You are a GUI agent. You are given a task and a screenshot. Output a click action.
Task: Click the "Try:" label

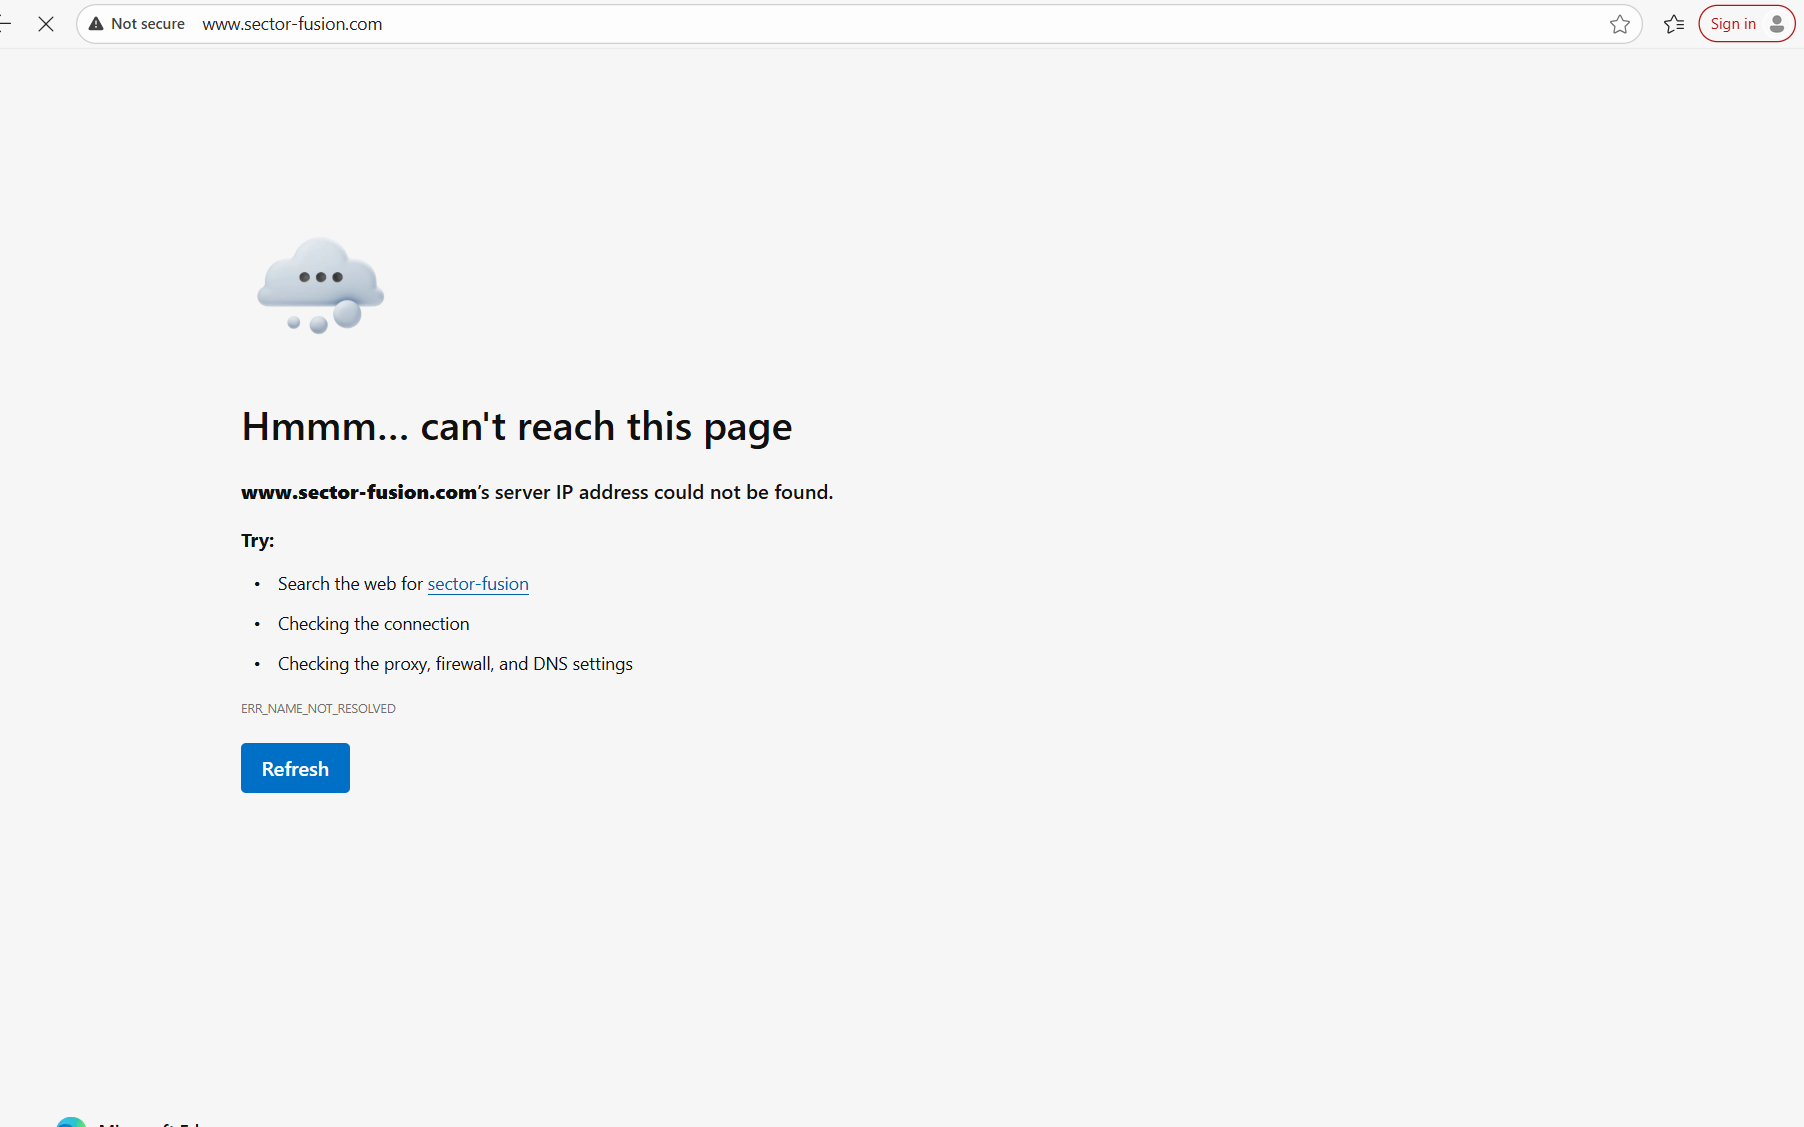click(x=257, y=541)
